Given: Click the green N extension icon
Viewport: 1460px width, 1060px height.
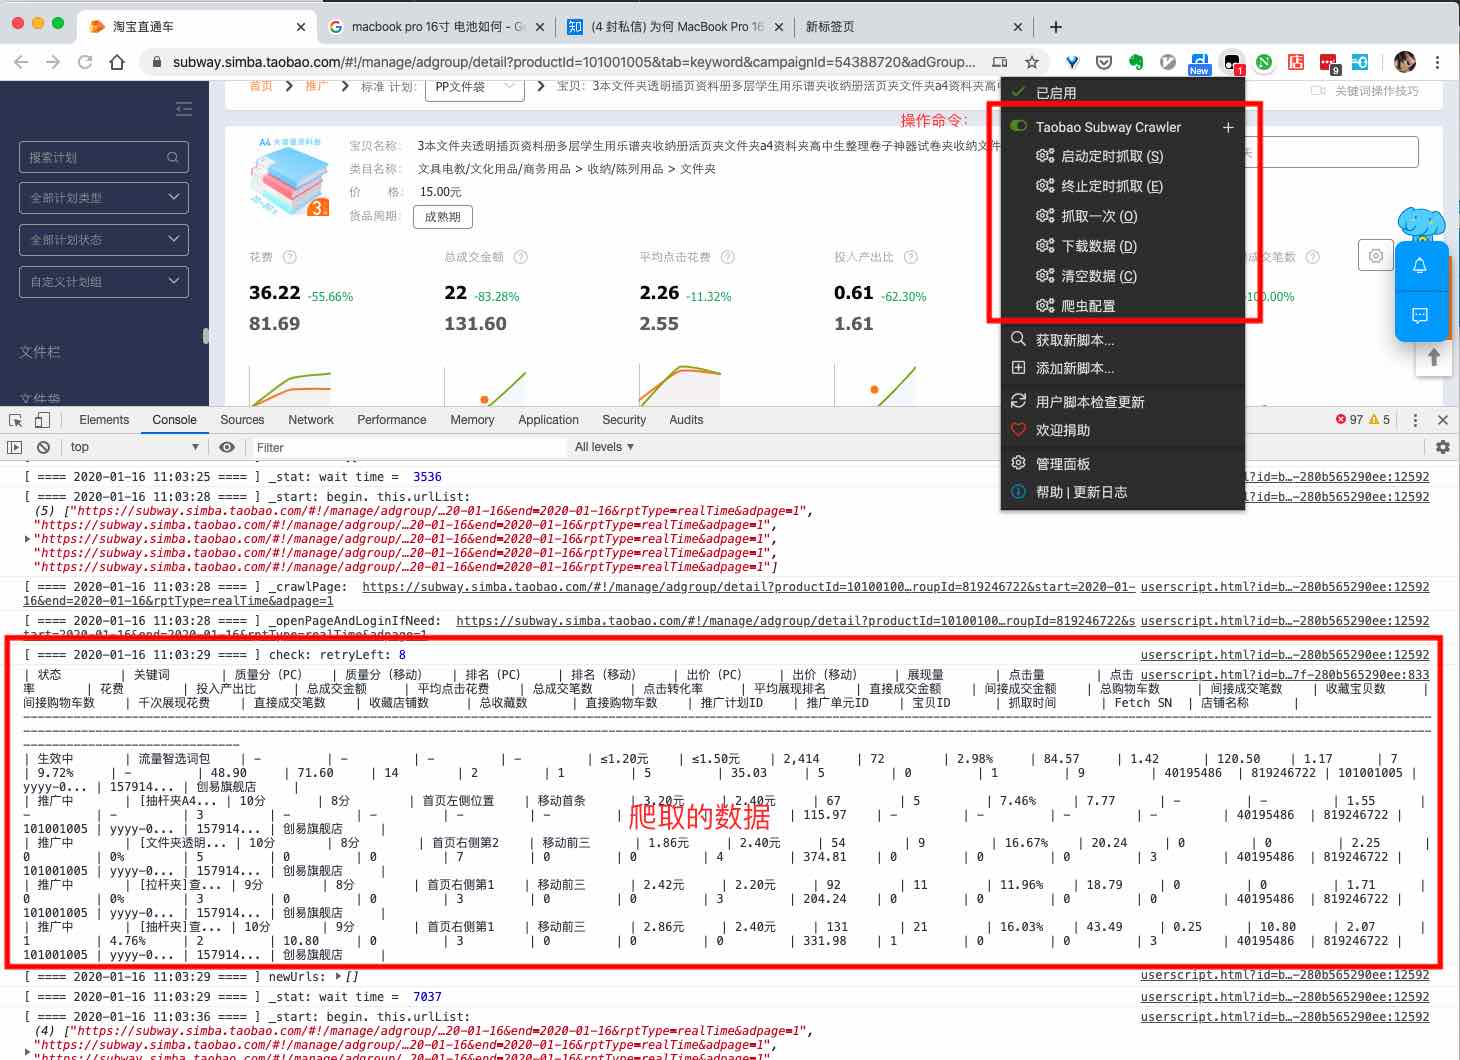Looking at the screenshot, I should [x=1264, y=62].
